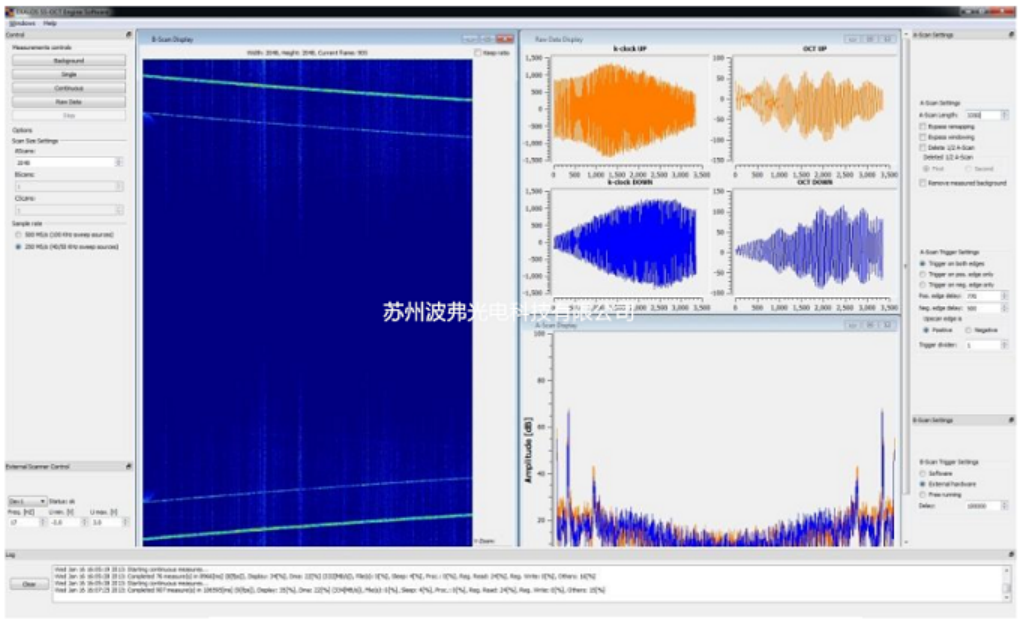Adjust the Freq. [Hz] spinner arrows
The width and height of the screenshot is (1020, 623).
click(x=42, y=522)
